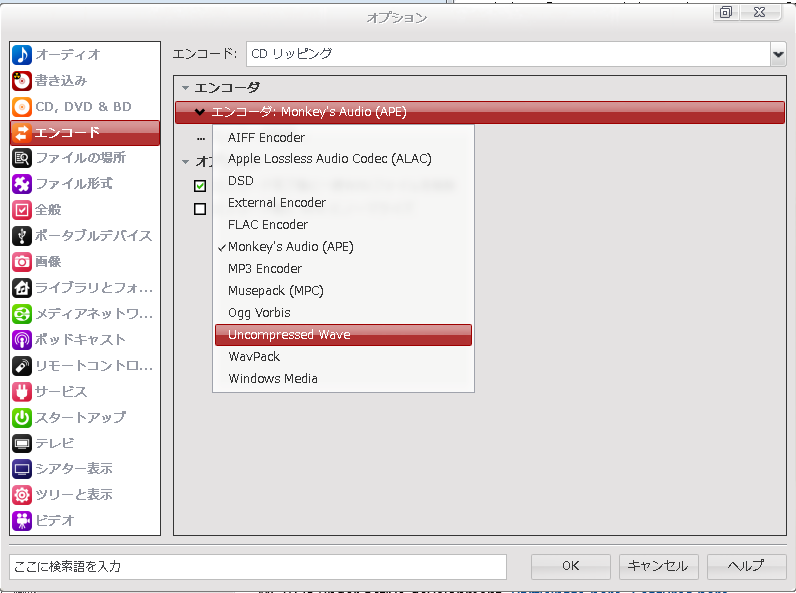This screenshot has width=796, height=593.
Task: Select the disc burning icon in sidebar
Action: coord(22,81)
